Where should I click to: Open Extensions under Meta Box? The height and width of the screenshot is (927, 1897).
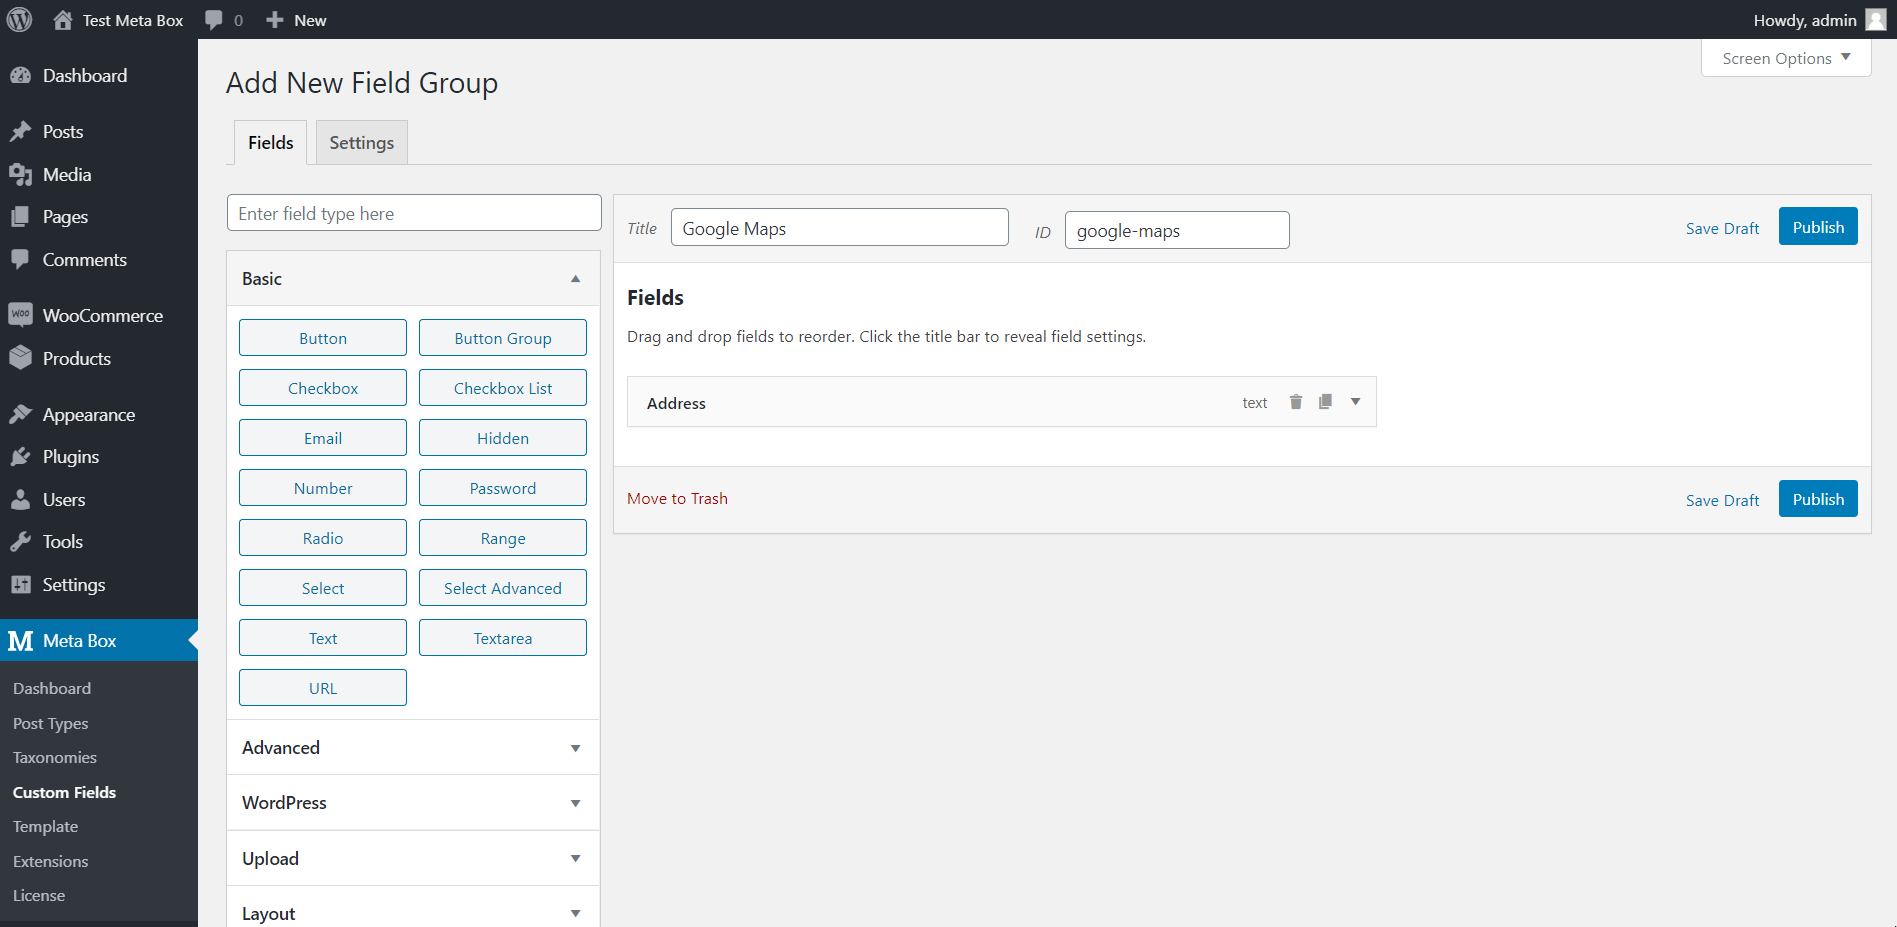(51, 862)
